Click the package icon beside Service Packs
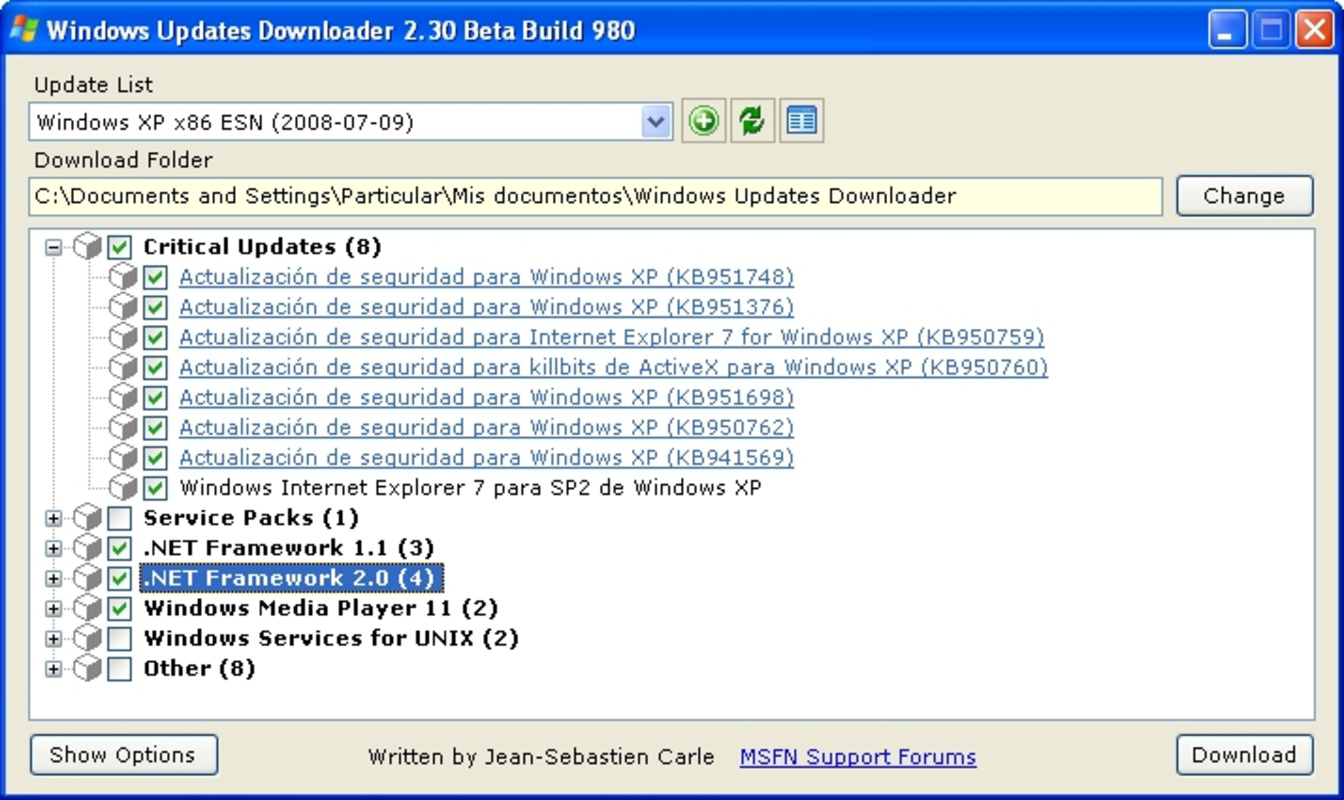 coord(88,518)
